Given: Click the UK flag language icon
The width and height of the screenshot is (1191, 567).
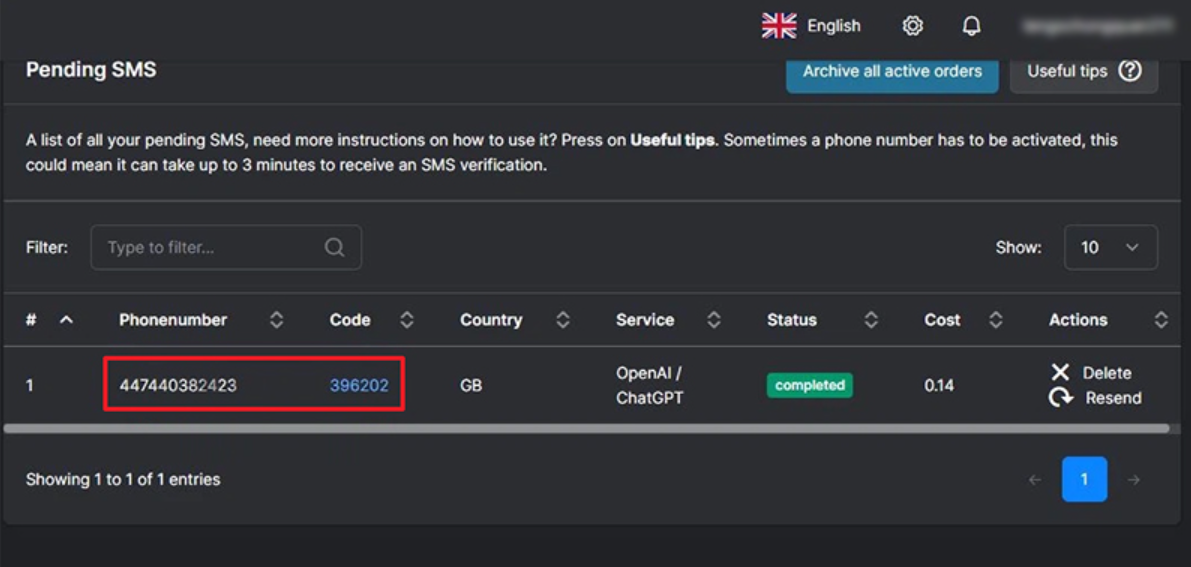Looking at the screenshot, I should click(779, 26).
